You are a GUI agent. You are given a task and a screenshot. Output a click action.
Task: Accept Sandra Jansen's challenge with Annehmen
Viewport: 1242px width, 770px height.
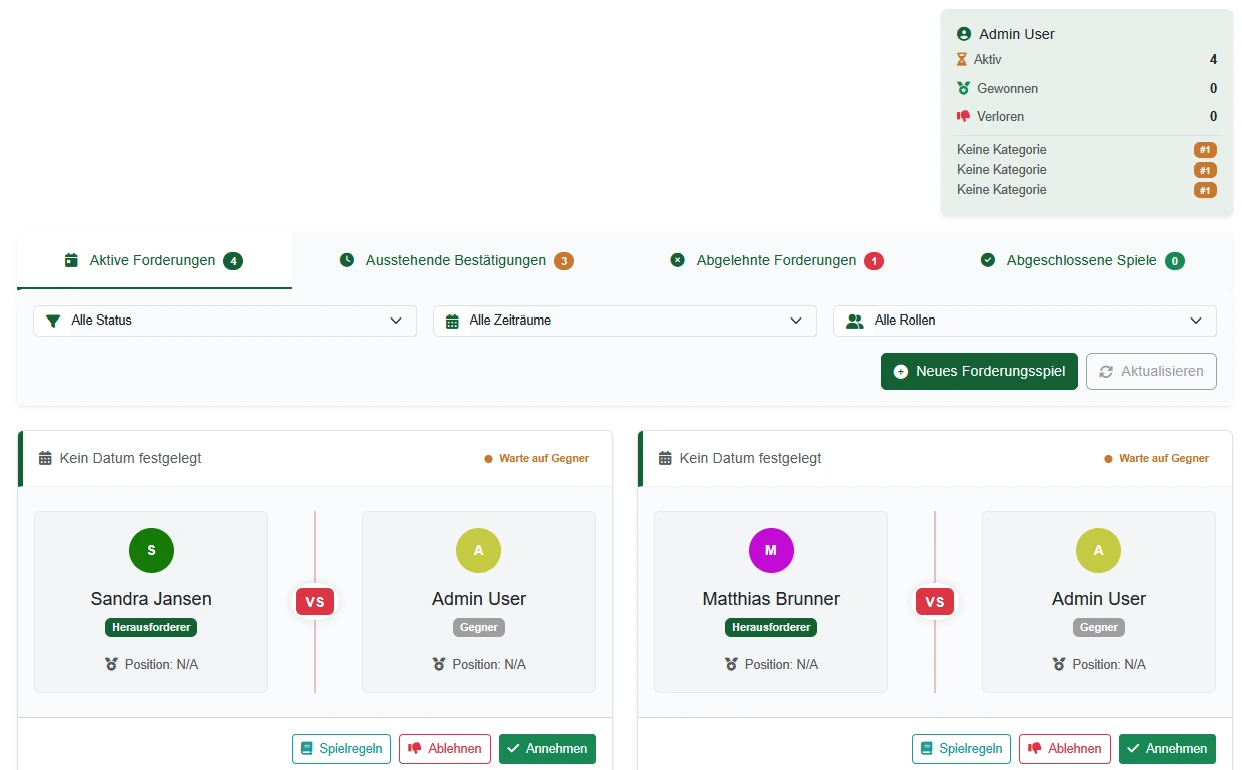pos(547,749)
